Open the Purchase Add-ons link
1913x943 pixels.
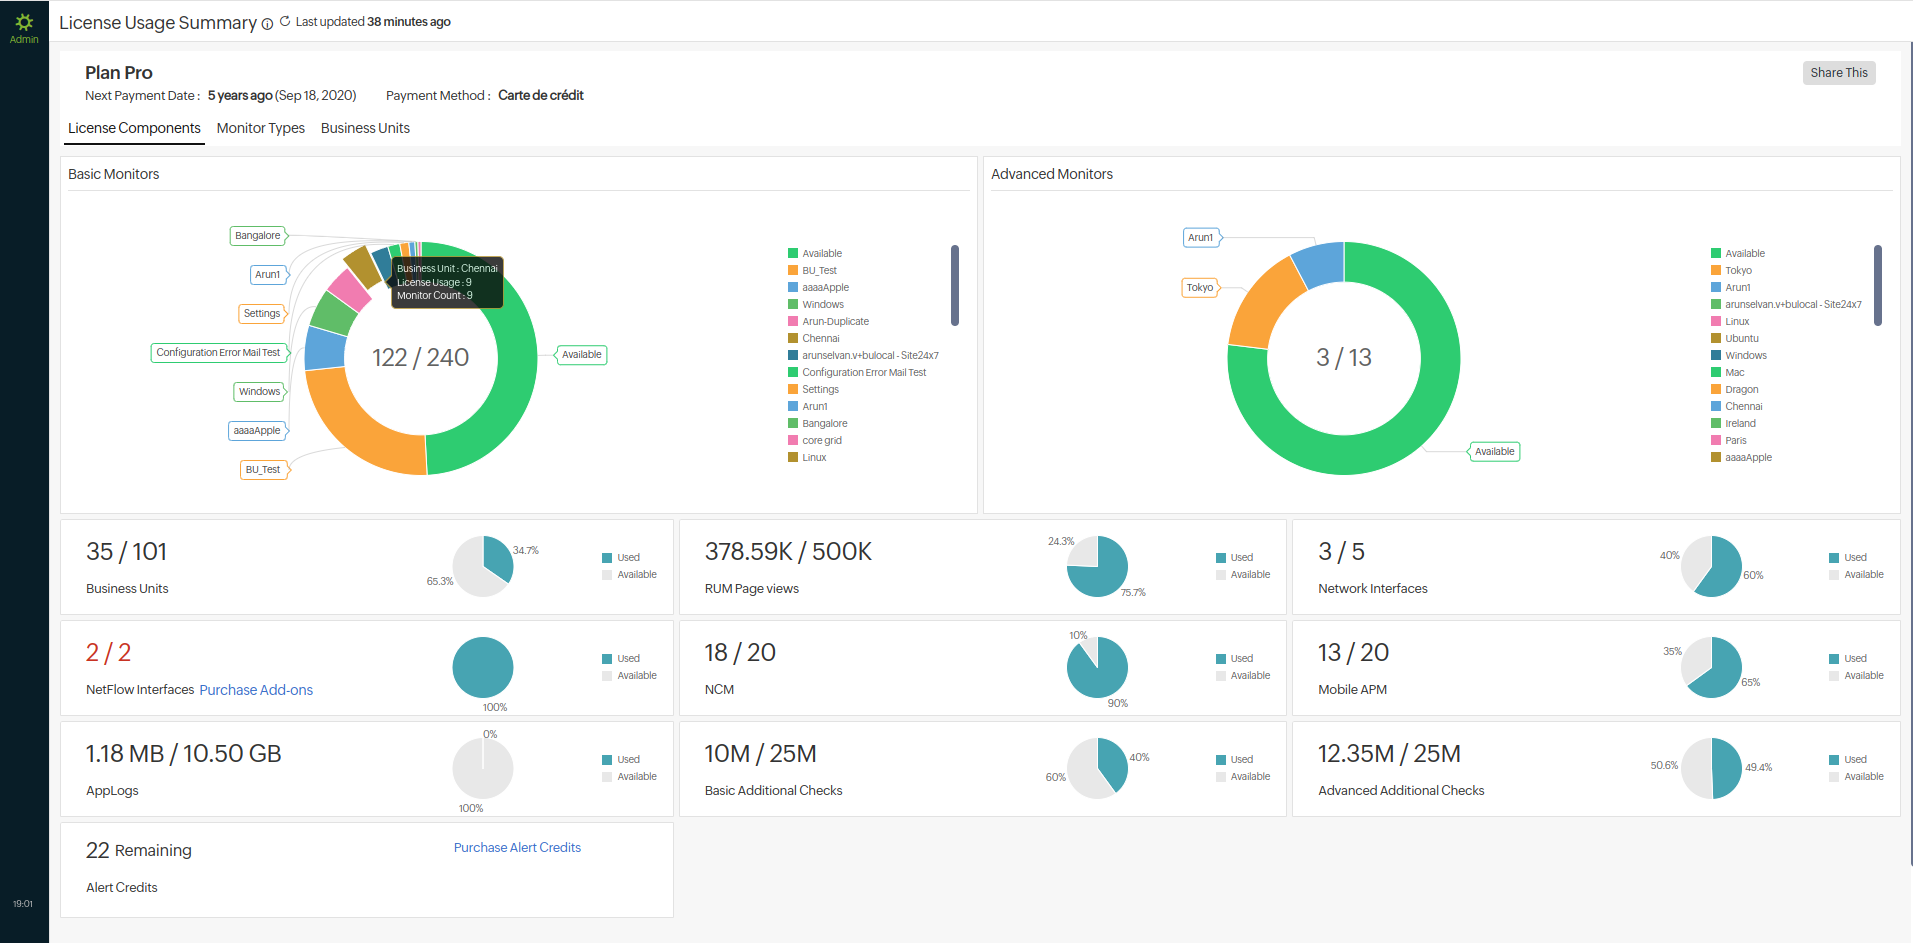[x=256, y=690]
